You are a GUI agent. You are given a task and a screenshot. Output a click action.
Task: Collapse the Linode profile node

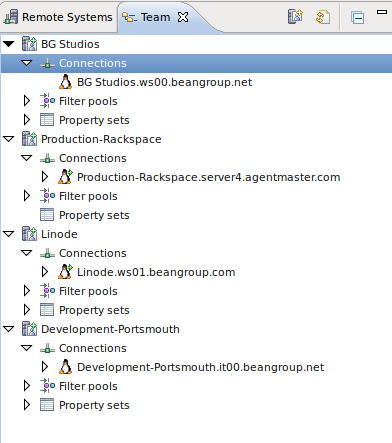[x=9, y=234]
